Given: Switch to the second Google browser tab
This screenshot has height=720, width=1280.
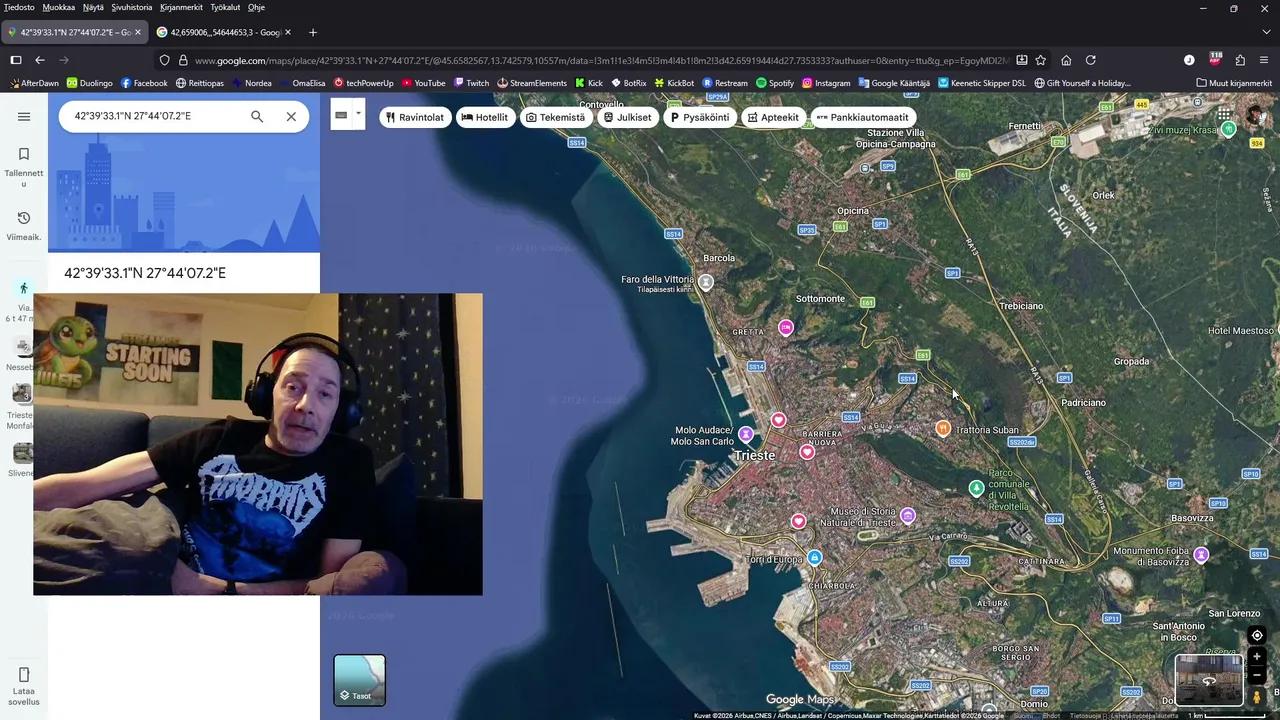Looking at the screenshot, I should [x=218, y=32].
